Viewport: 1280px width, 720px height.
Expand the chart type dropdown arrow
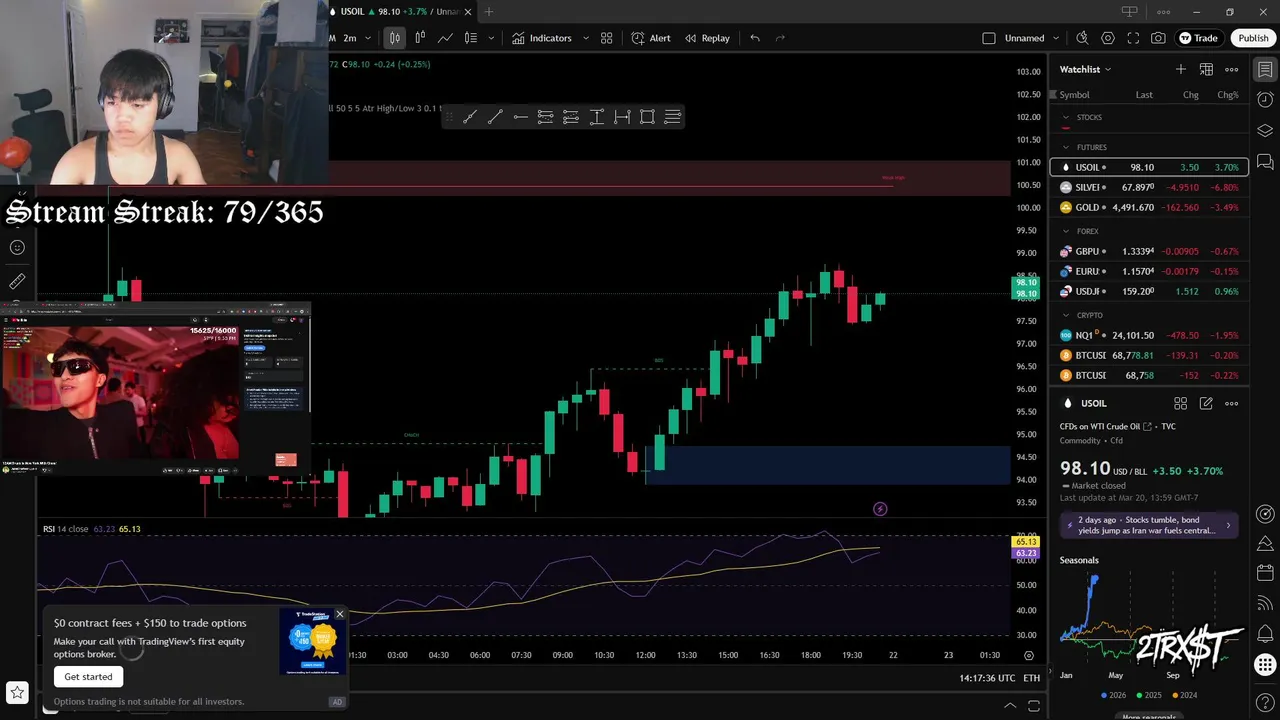tap(491, 38)
